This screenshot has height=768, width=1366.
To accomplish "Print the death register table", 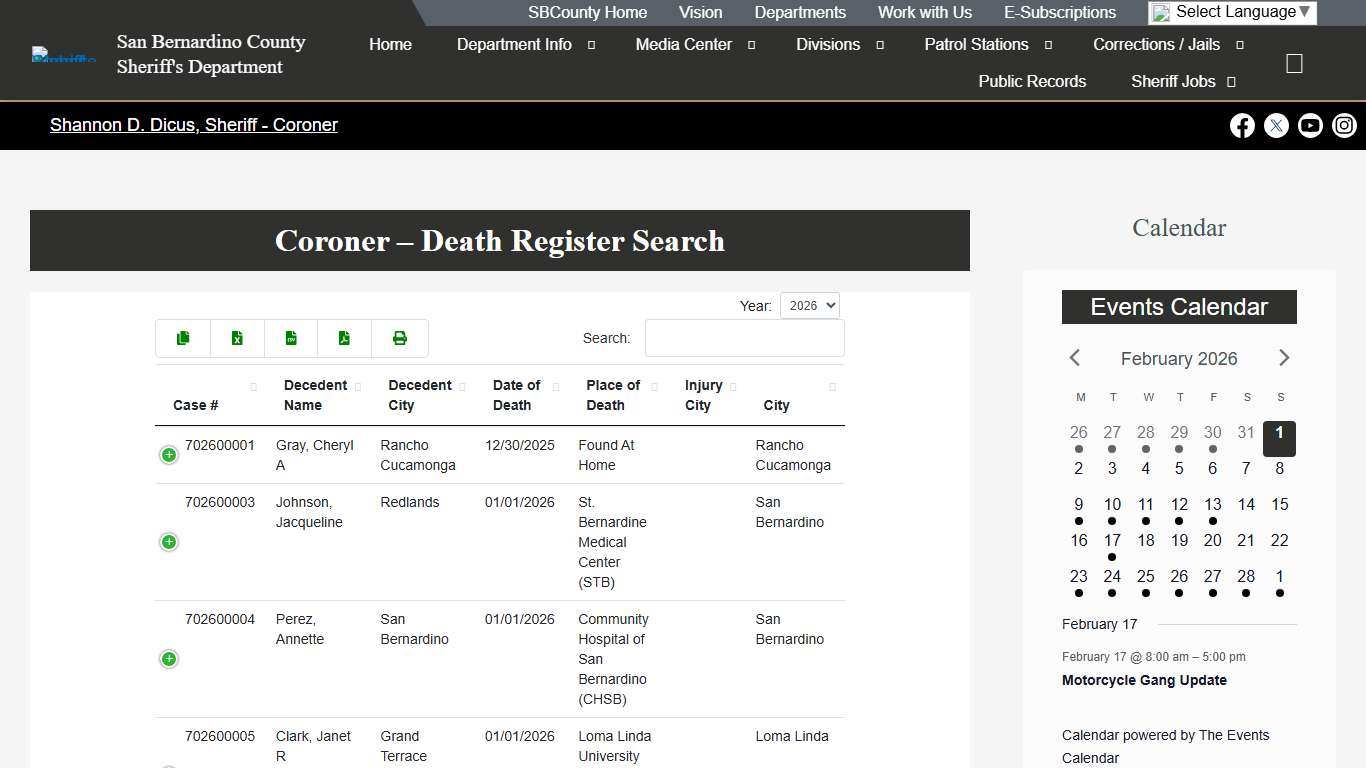I will [399, 338].
